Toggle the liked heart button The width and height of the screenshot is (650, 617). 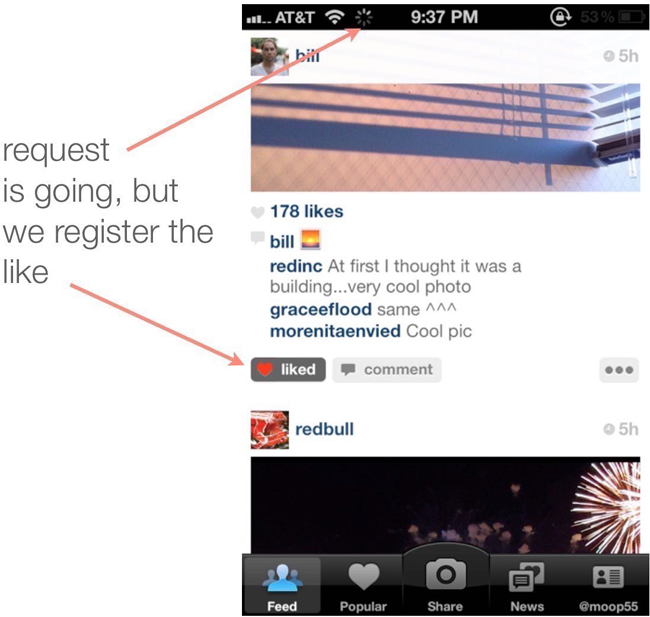coord(288,369)
